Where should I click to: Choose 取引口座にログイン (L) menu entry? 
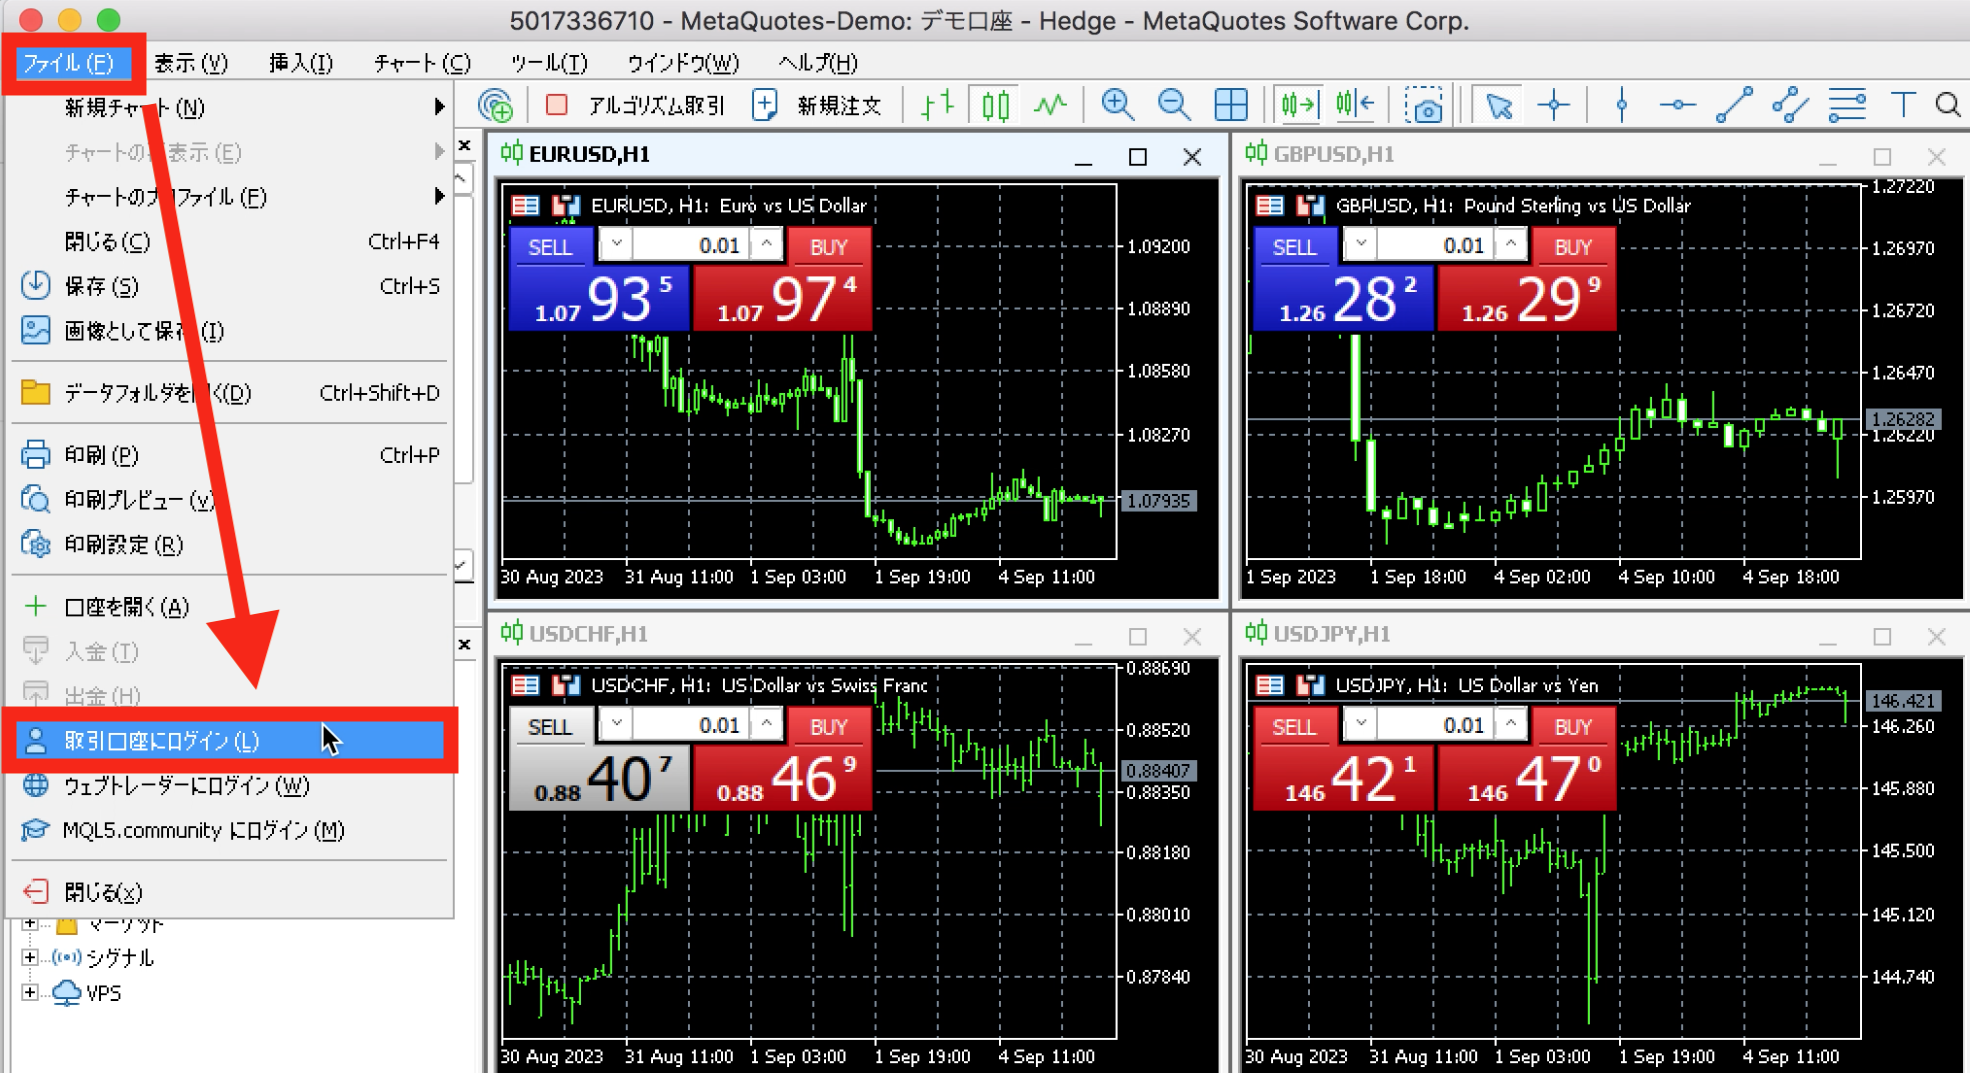click(x=229, y=741)
